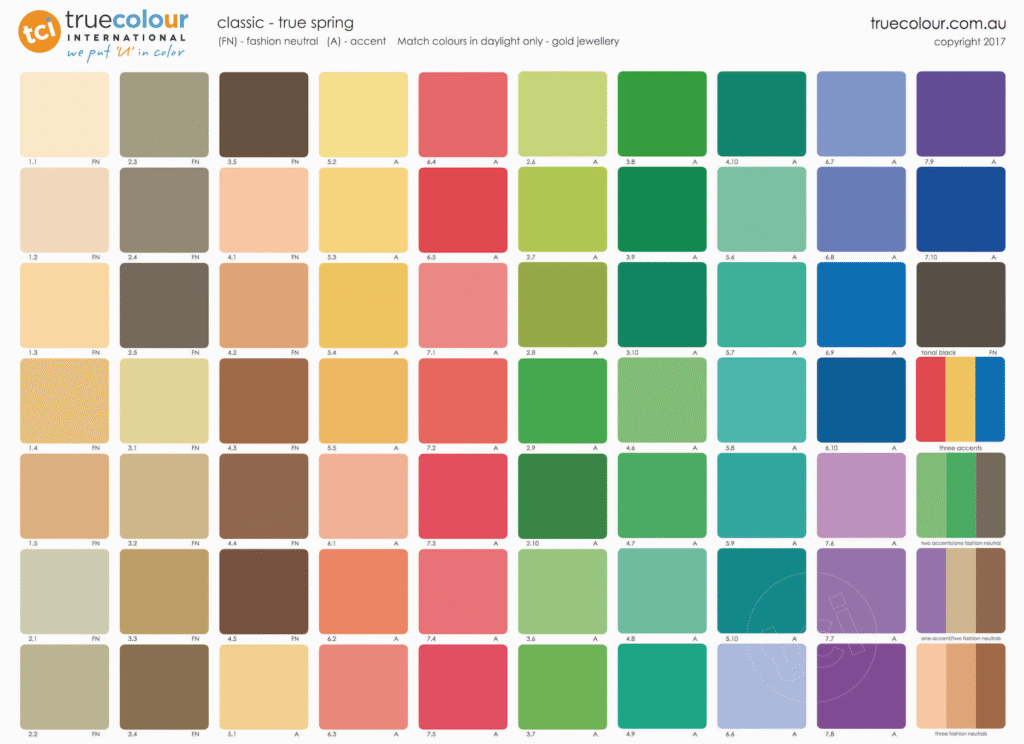Pick the orange coral swatch 6.2
This screenshot has width=1024, height=744.
[x=363, y=590]
